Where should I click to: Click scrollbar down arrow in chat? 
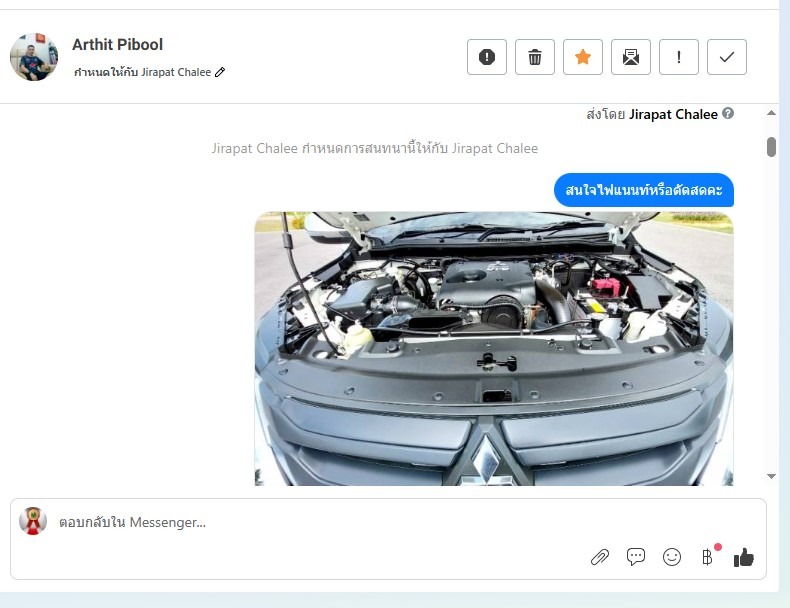coord(771,476)
